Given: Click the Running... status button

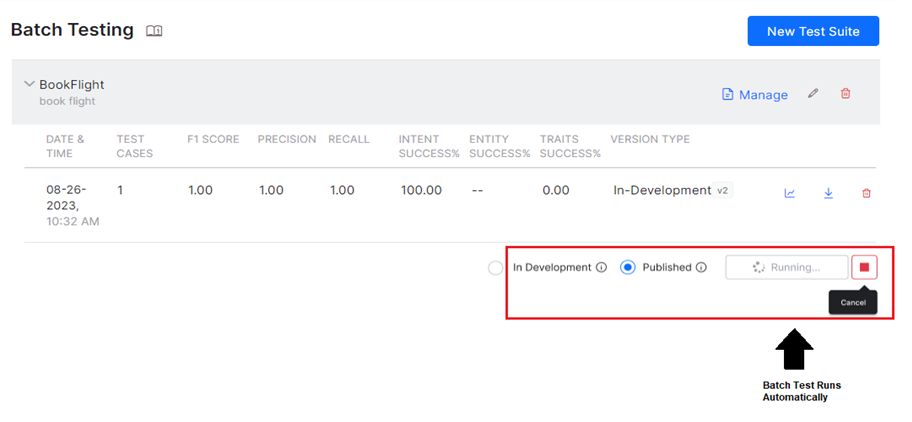Looking at the screenshot, I should tap(786, 267).
